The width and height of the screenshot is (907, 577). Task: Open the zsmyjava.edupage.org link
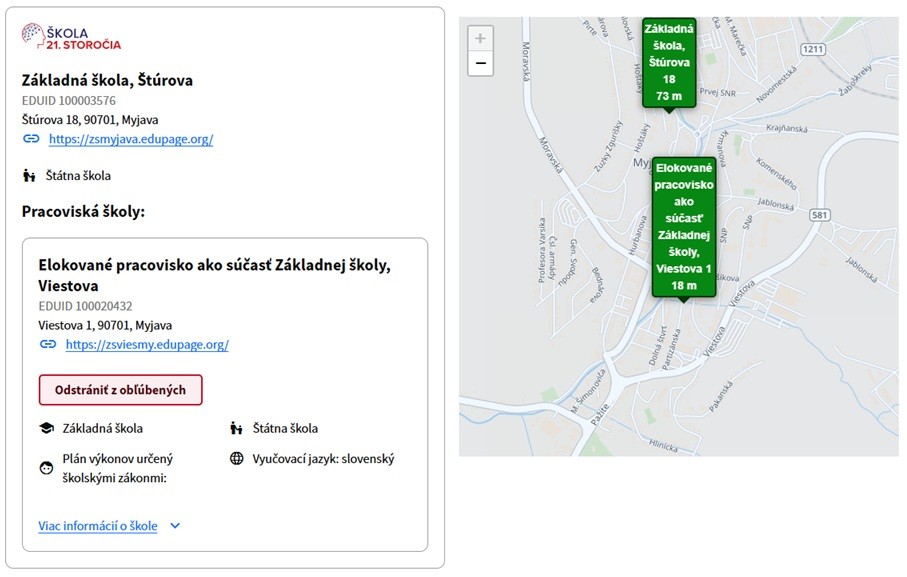[131, 139]
